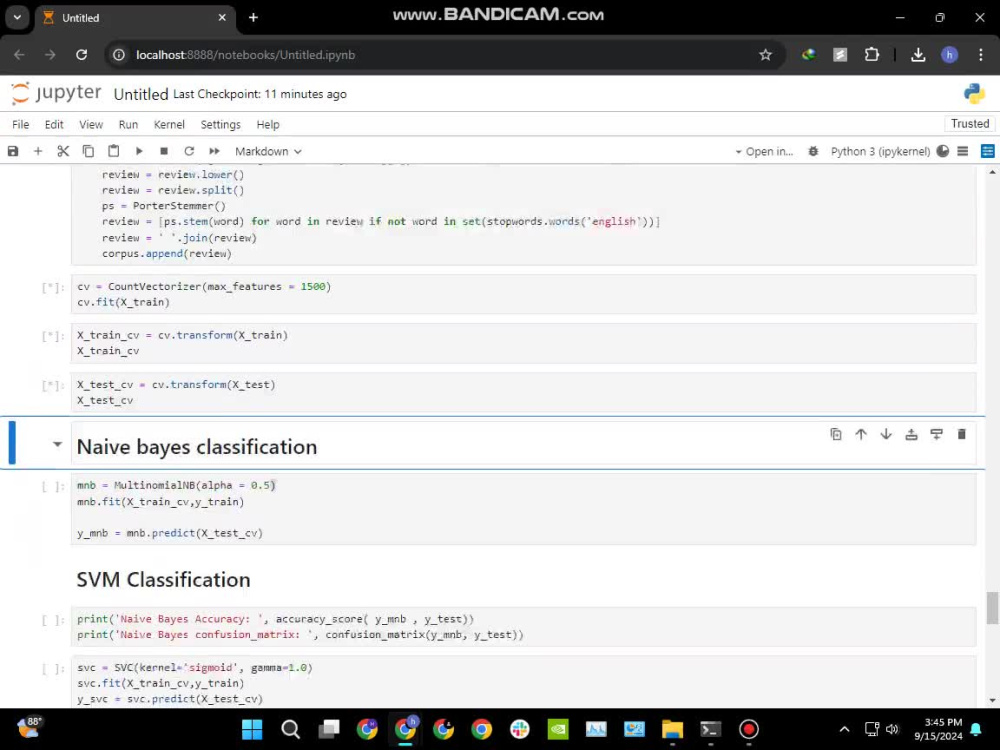Open the taskbar clock and date

point(938,729)
